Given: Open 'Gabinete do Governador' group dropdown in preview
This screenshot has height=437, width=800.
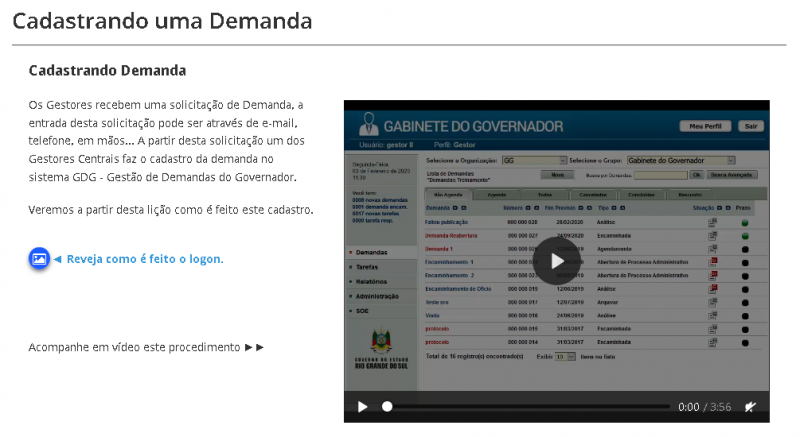Looking at the screenshot, I should 681,161.
